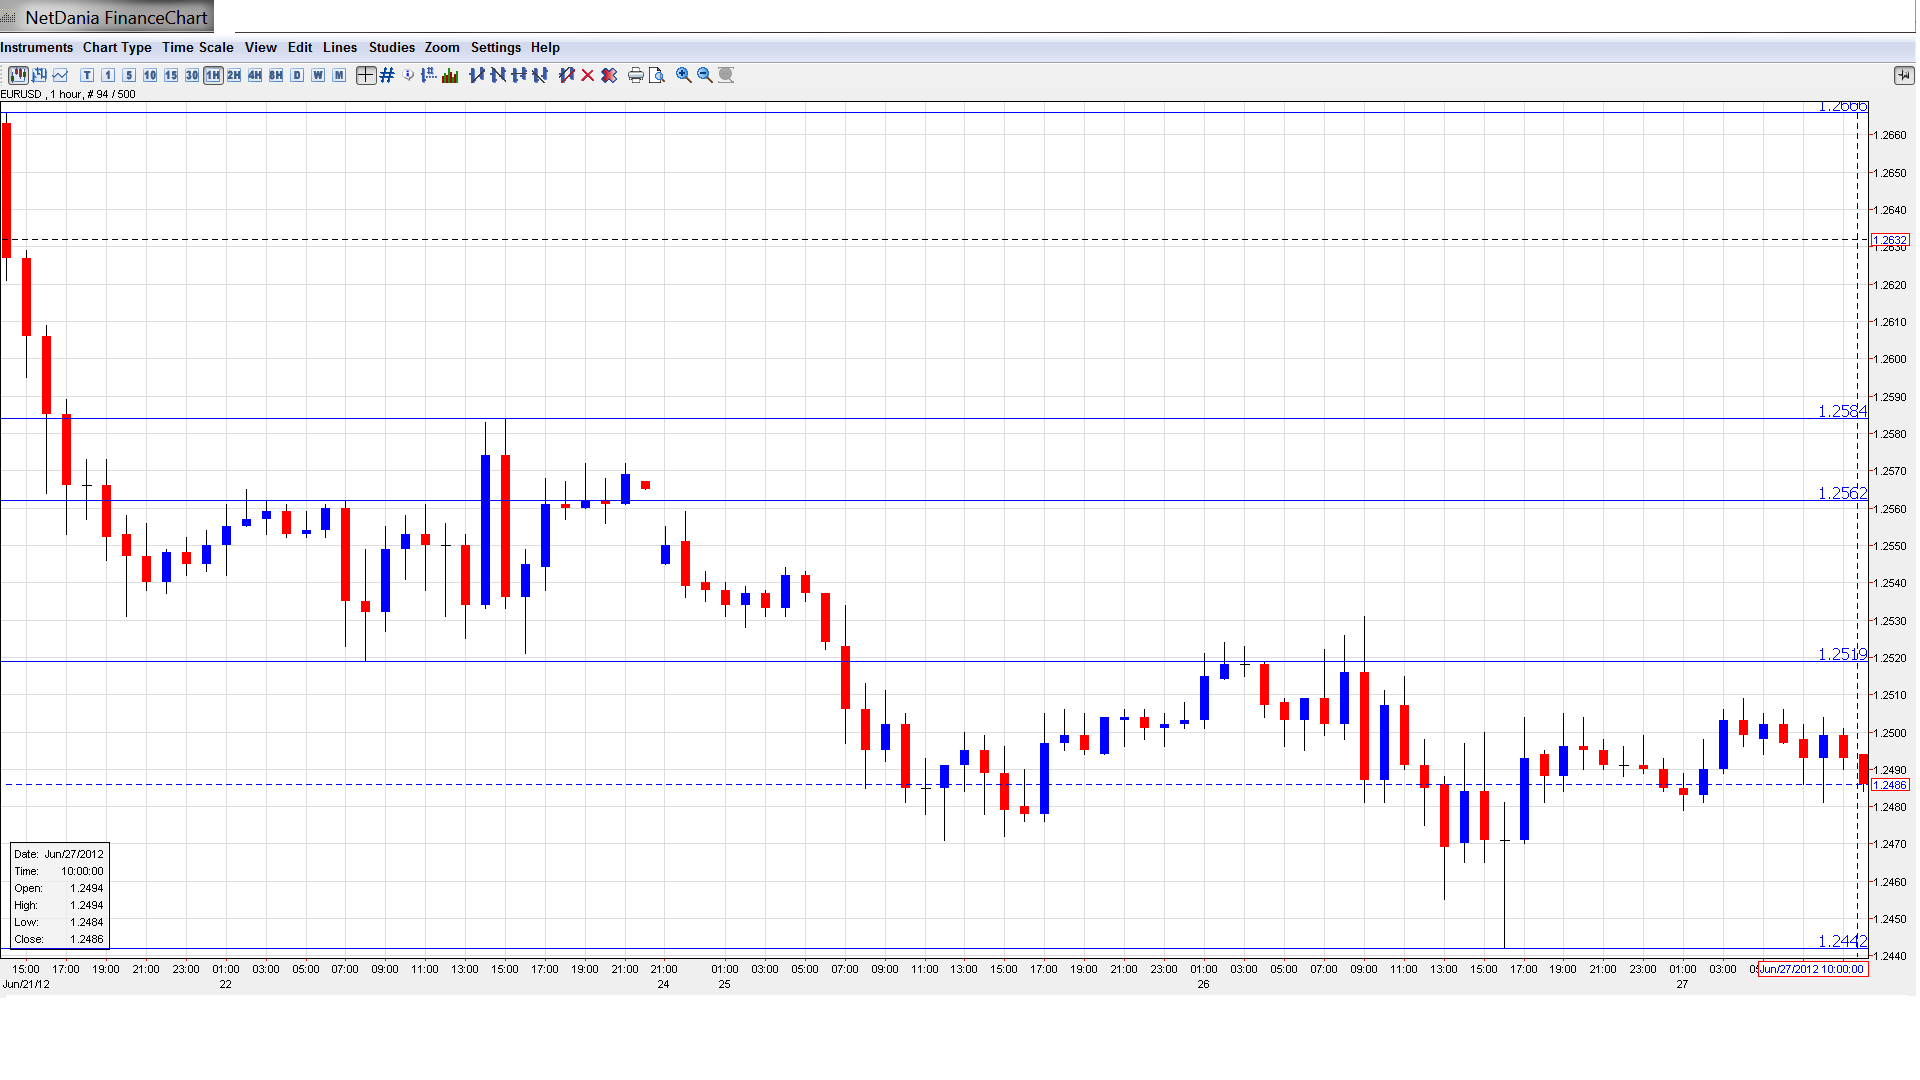Click the NetDania FinanceChart title tab

107,17
